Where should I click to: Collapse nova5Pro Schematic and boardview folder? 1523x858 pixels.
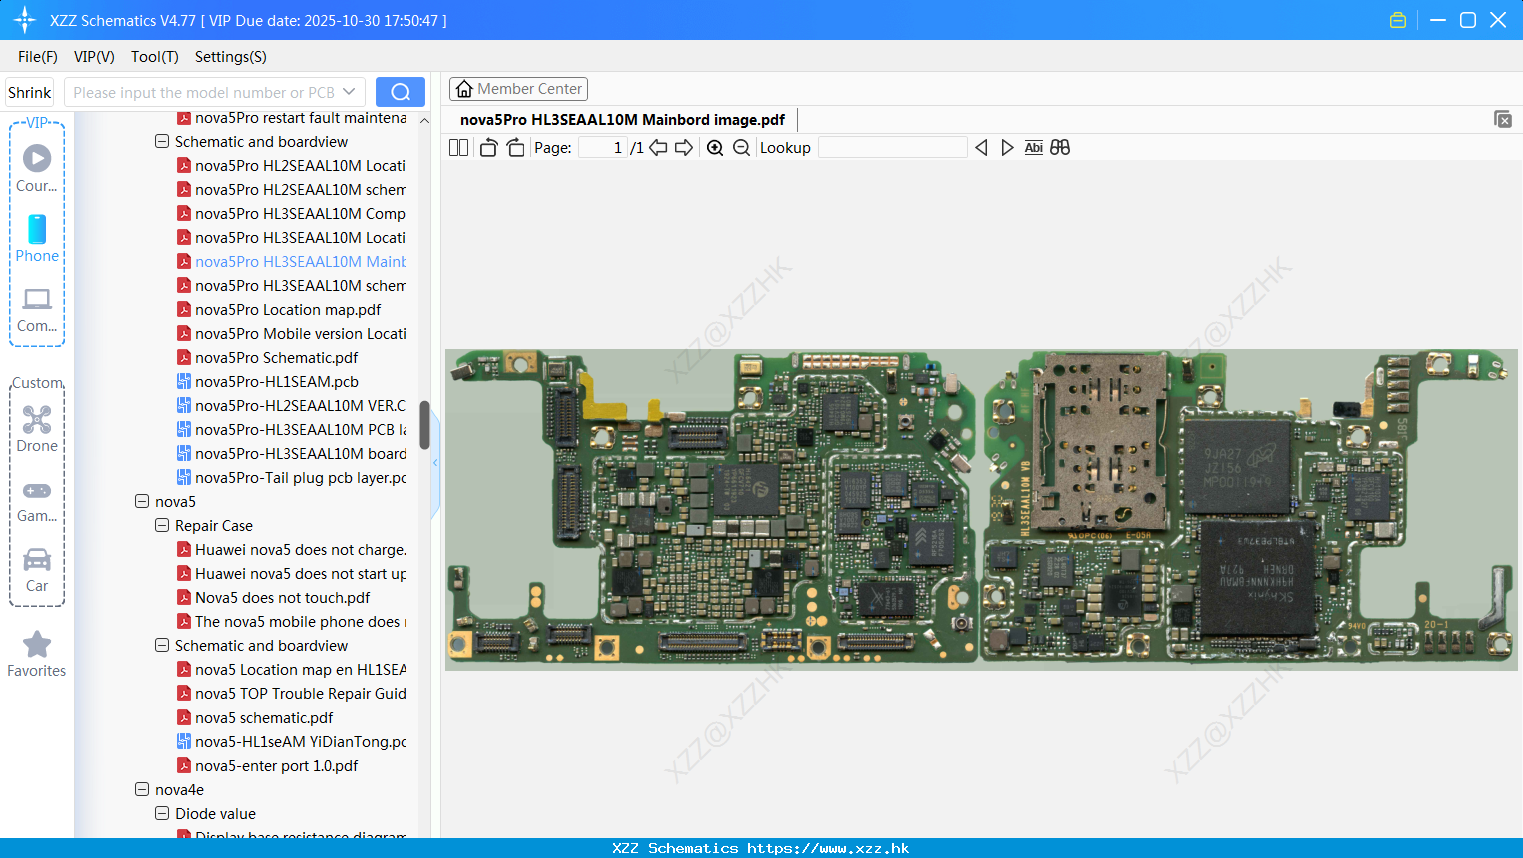(162, 142)
